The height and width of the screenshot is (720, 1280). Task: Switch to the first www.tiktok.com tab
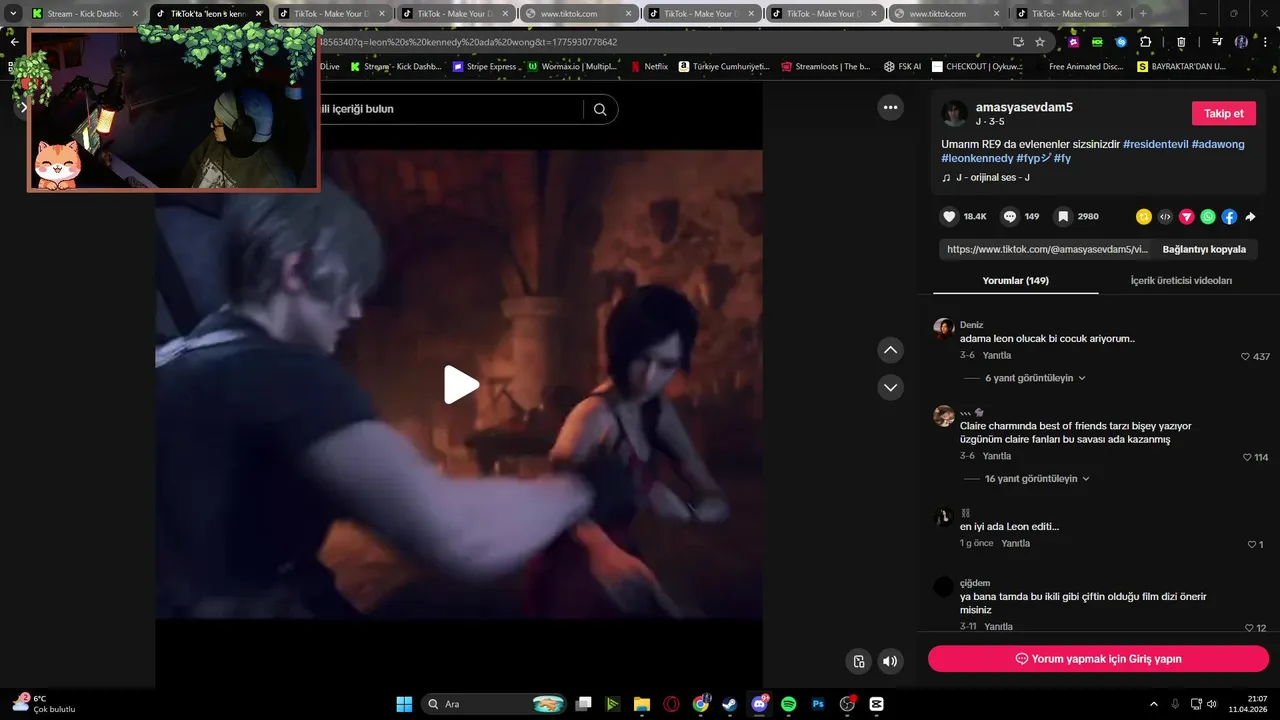[580, 14]
